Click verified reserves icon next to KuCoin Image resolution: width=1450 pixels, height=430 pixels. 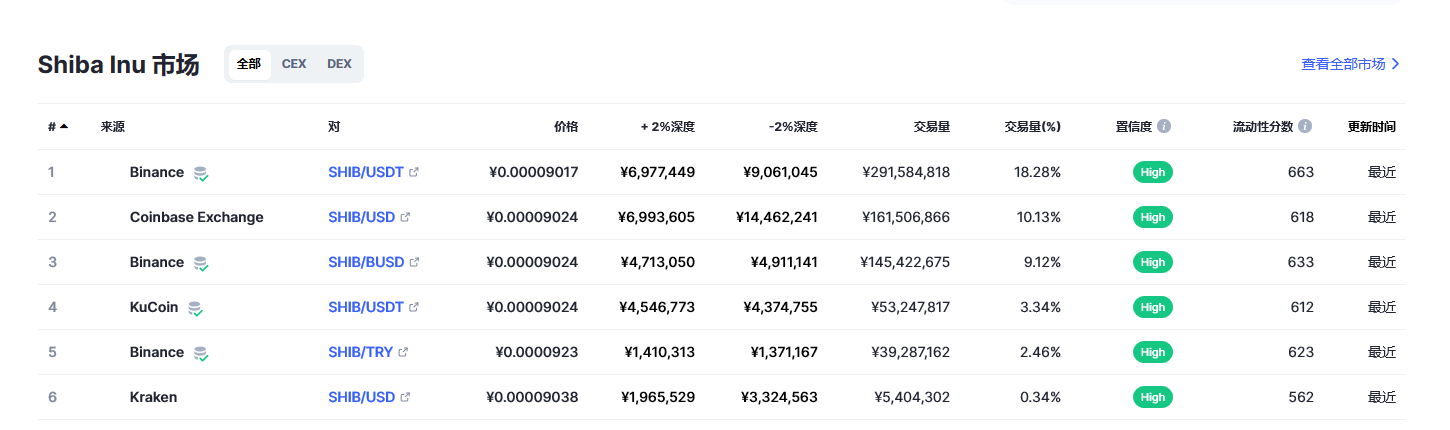pyautogui.click(x=195, y=308)
